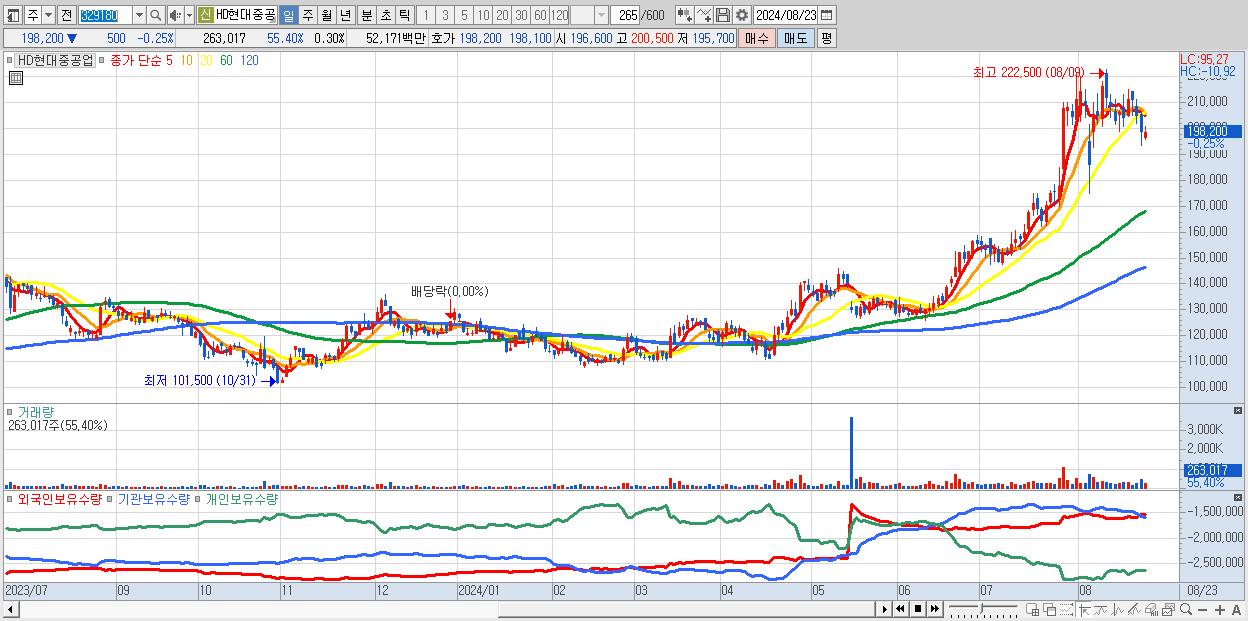The width and height of the screenshot is (1248, 621).
Task: Click the rewind double-arrow control
Action: coord(900,609)
